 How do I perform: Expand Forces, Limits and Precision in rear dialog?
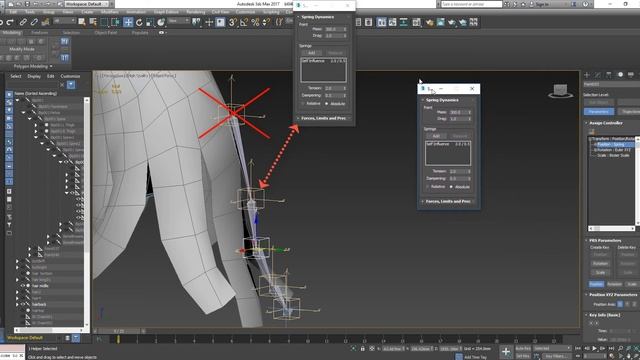324,118
